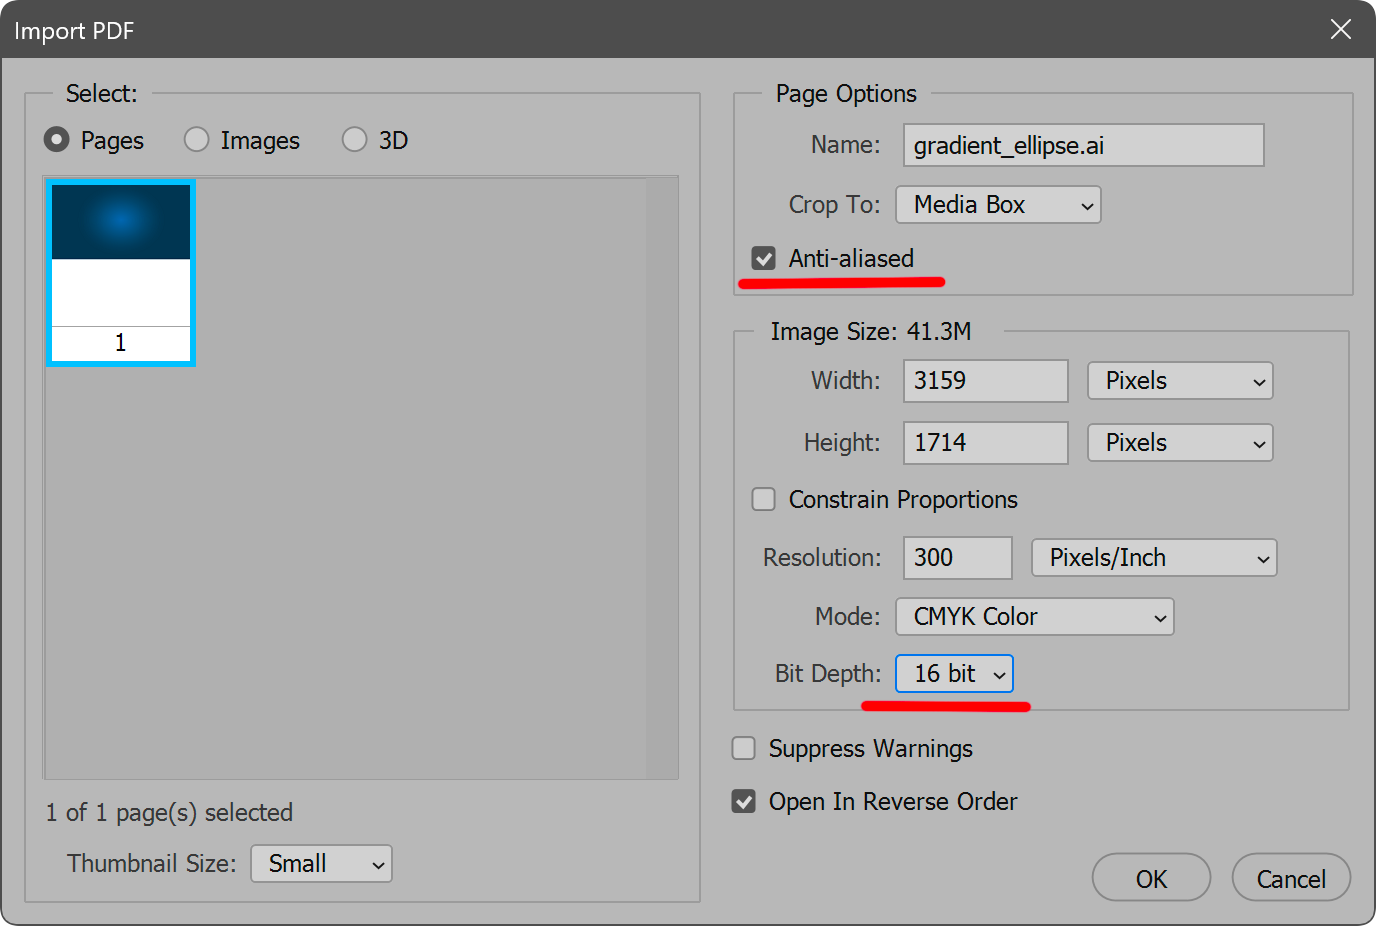Open the Thumbnail Size Small dropdown
Viewport: 1376px width, 926px height.
click(321, 864)
